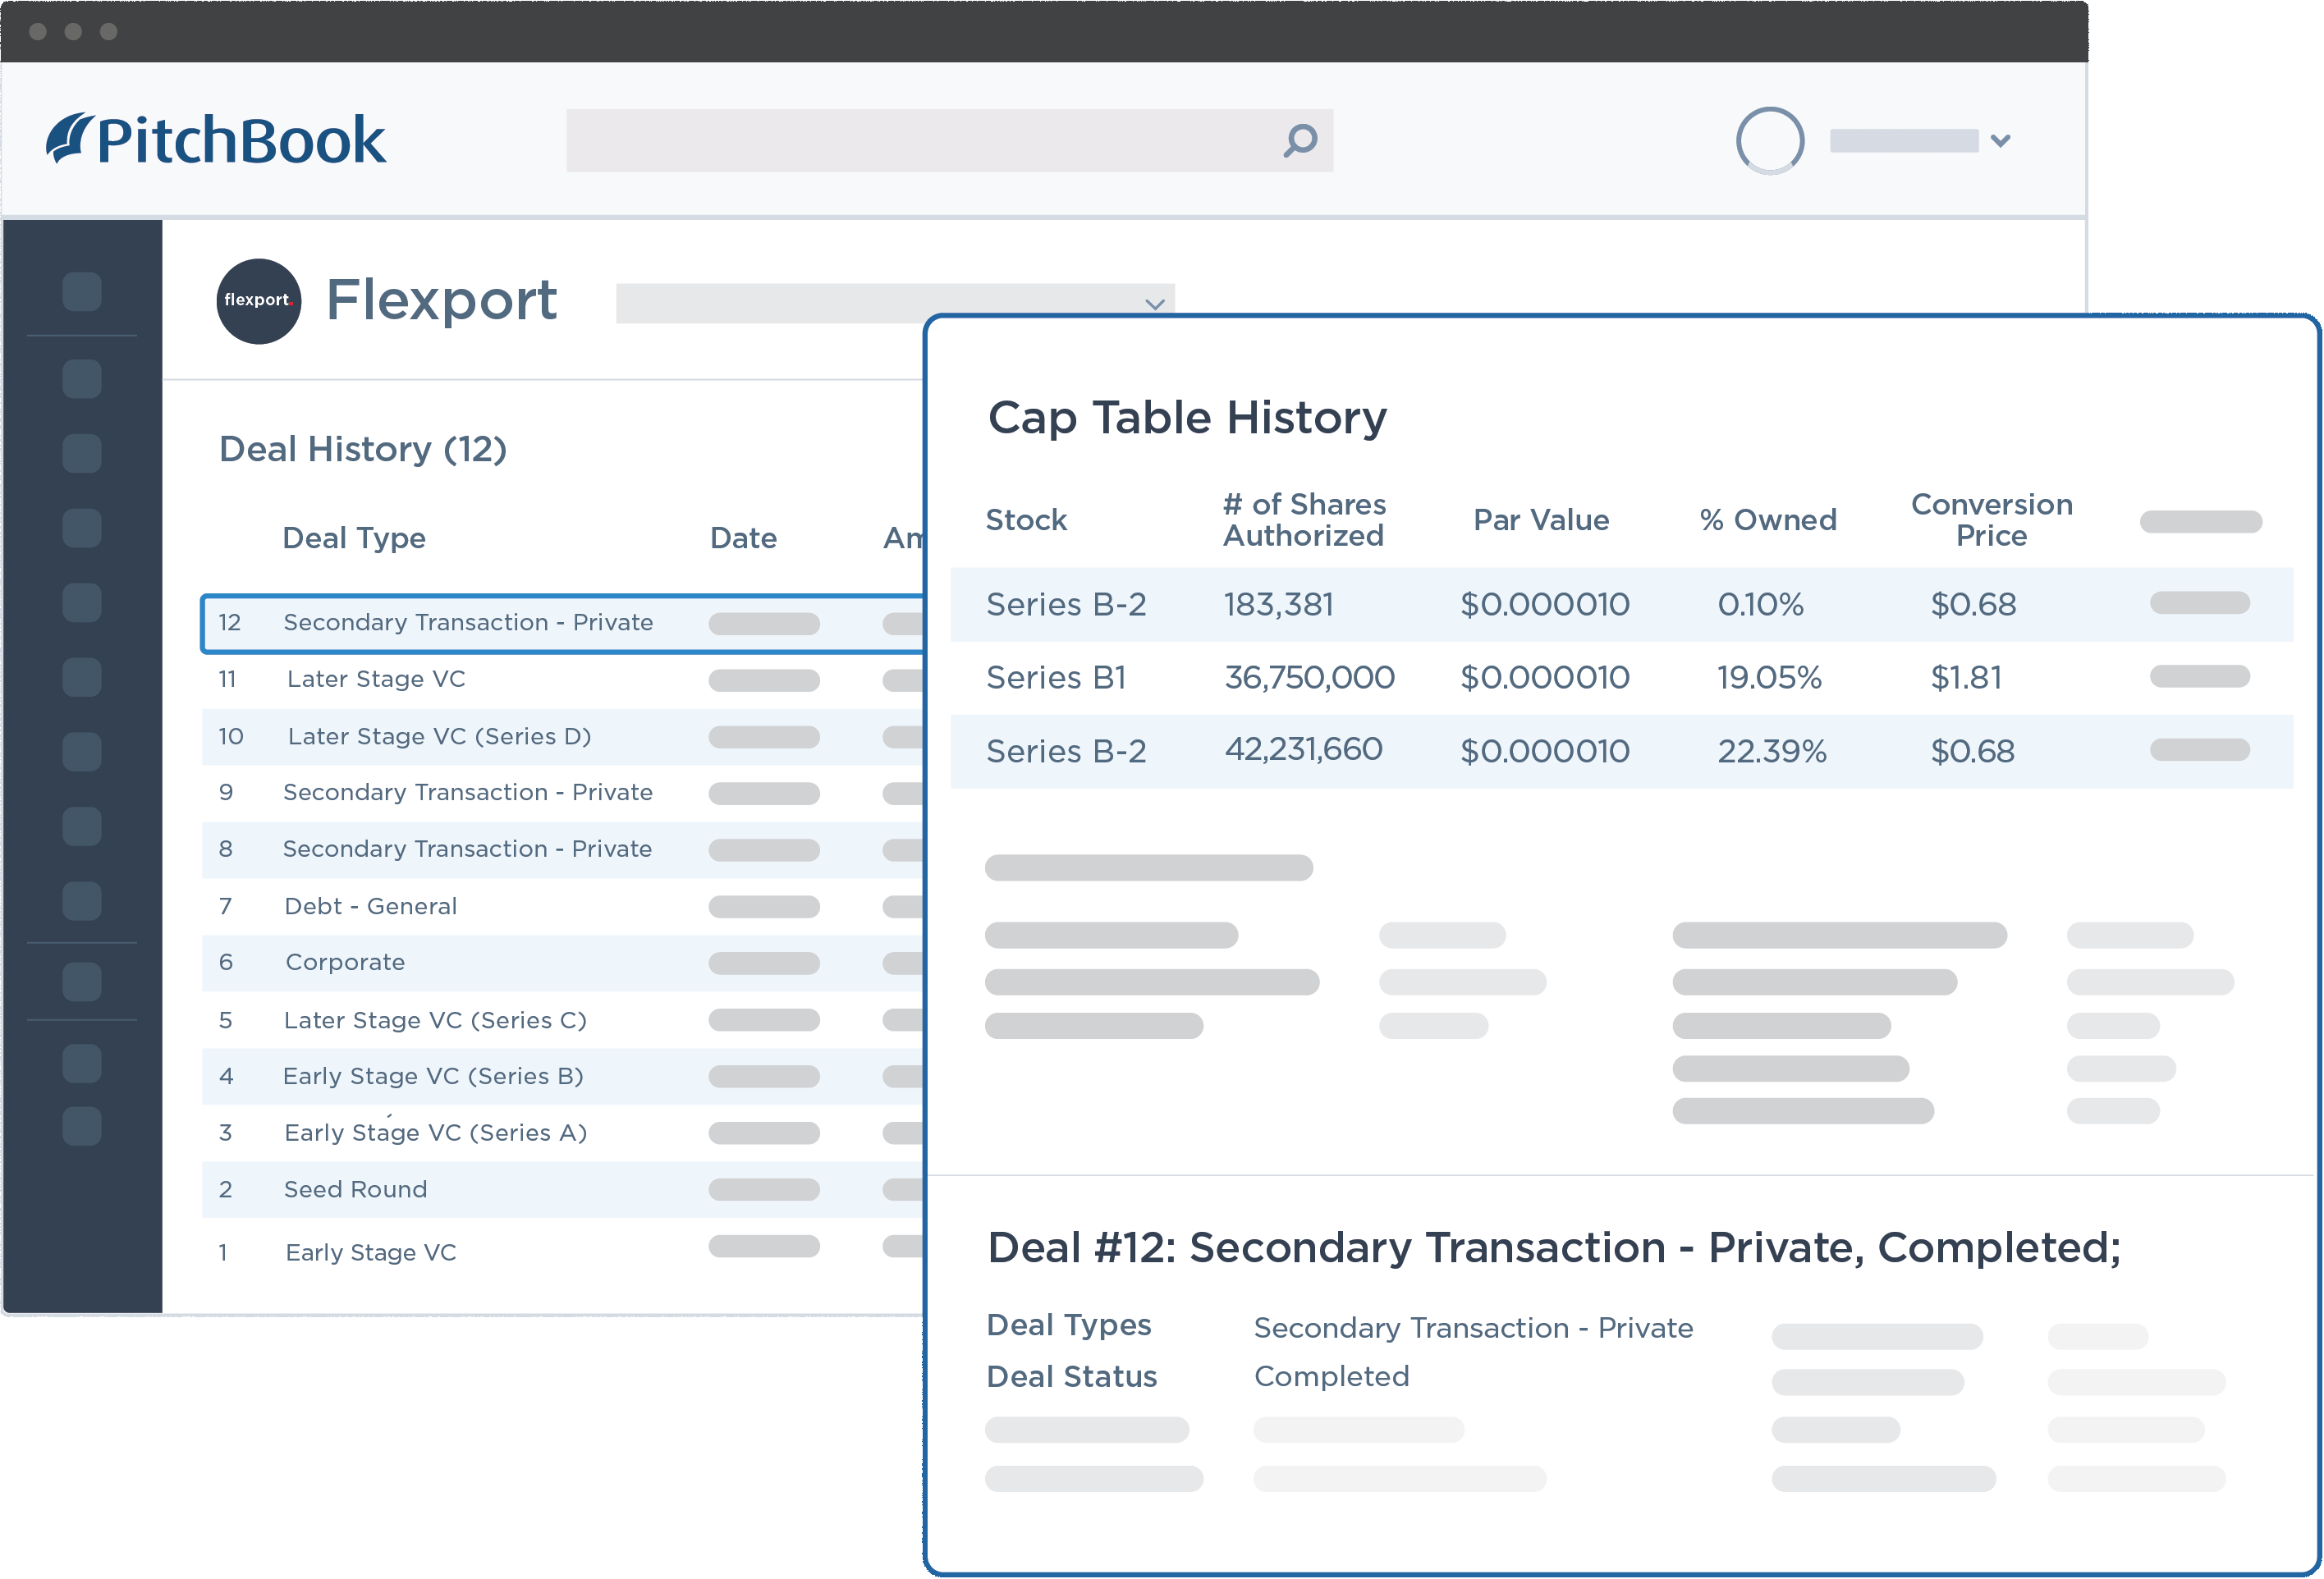The image size is (2324, 1579).
Task: Click the Flexport company name title
Action: (441, 300)
